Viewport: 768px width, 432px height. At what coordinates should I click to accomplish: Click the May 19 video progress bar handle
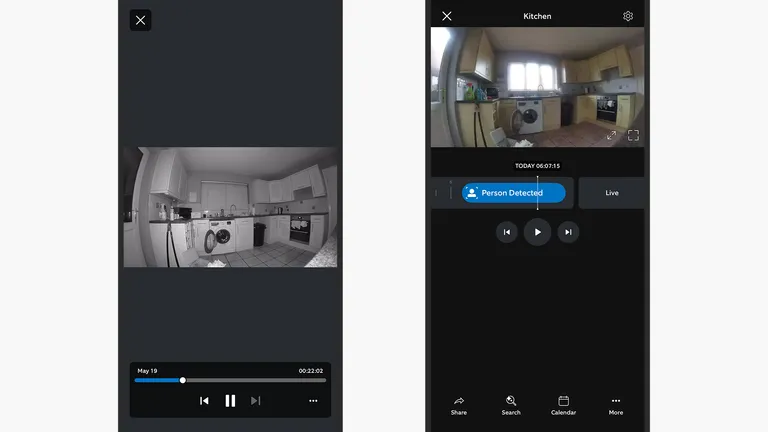[182, 380]
